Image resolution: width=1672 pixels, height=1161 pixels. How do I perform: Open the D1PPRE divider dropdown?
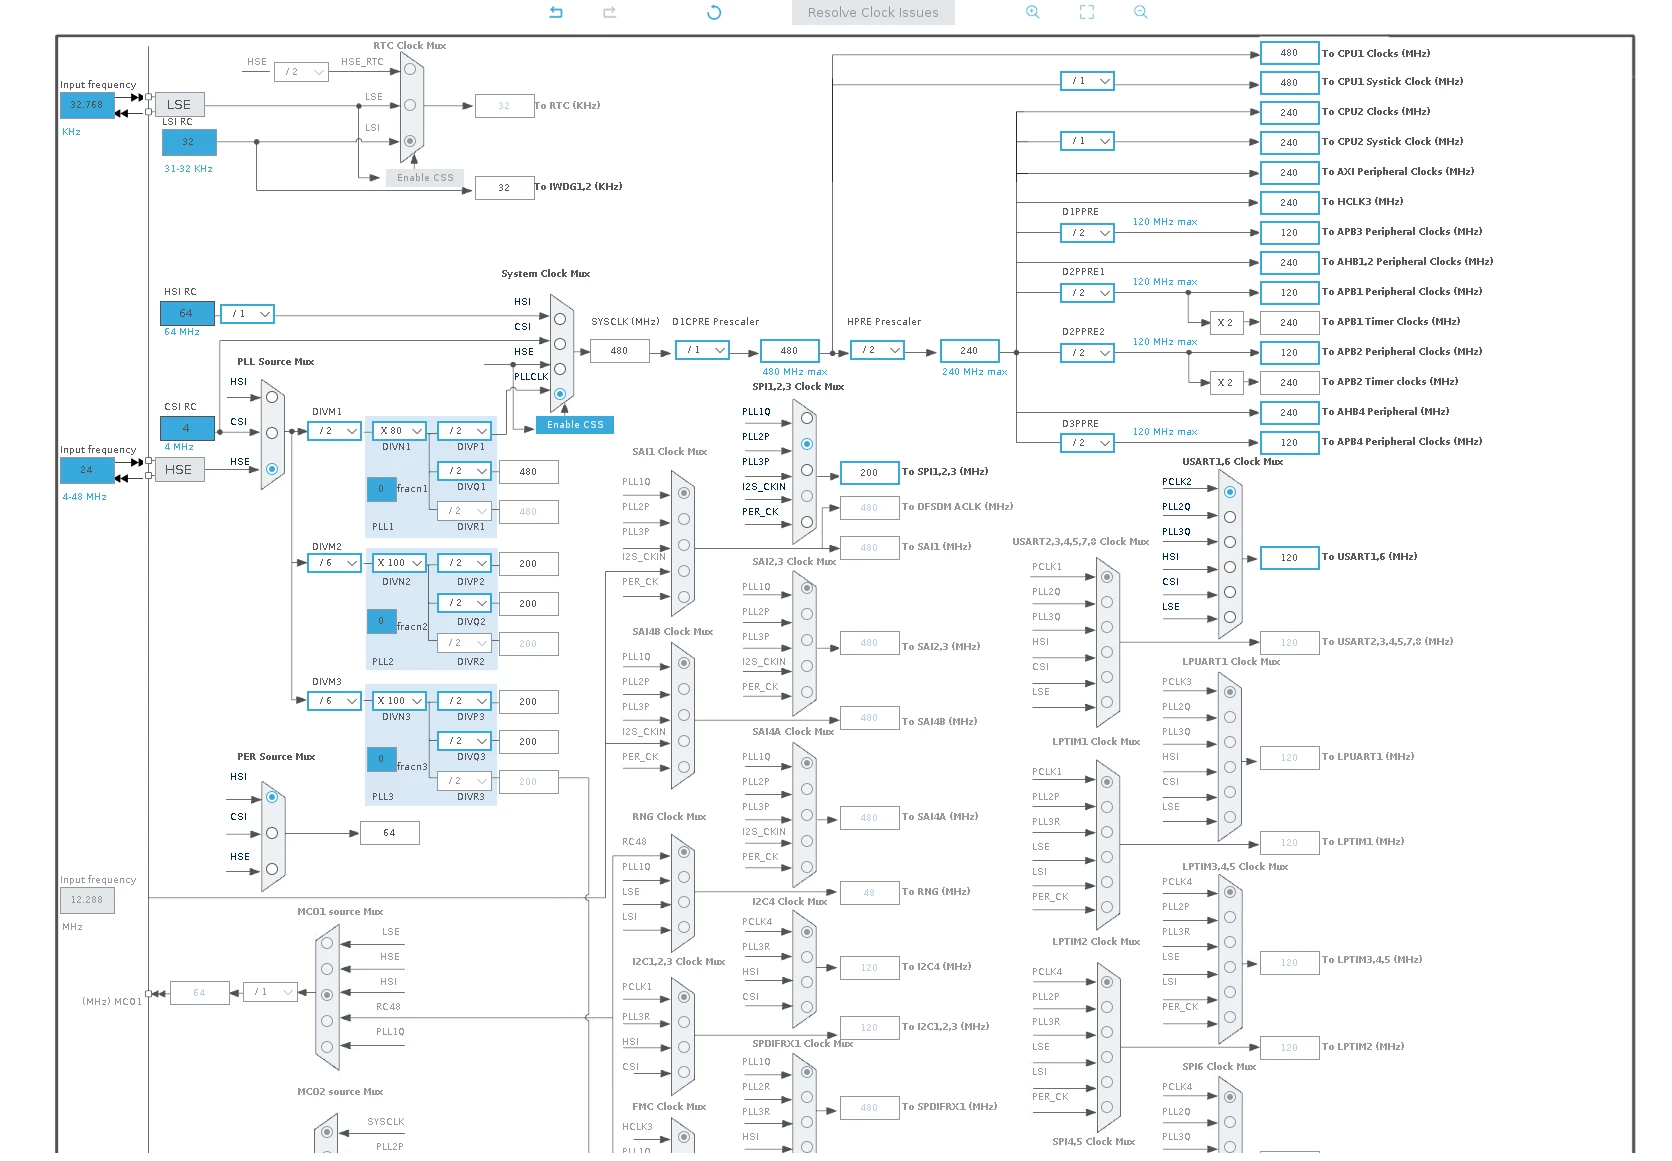pyautogui.click(x=1087, y=233)
